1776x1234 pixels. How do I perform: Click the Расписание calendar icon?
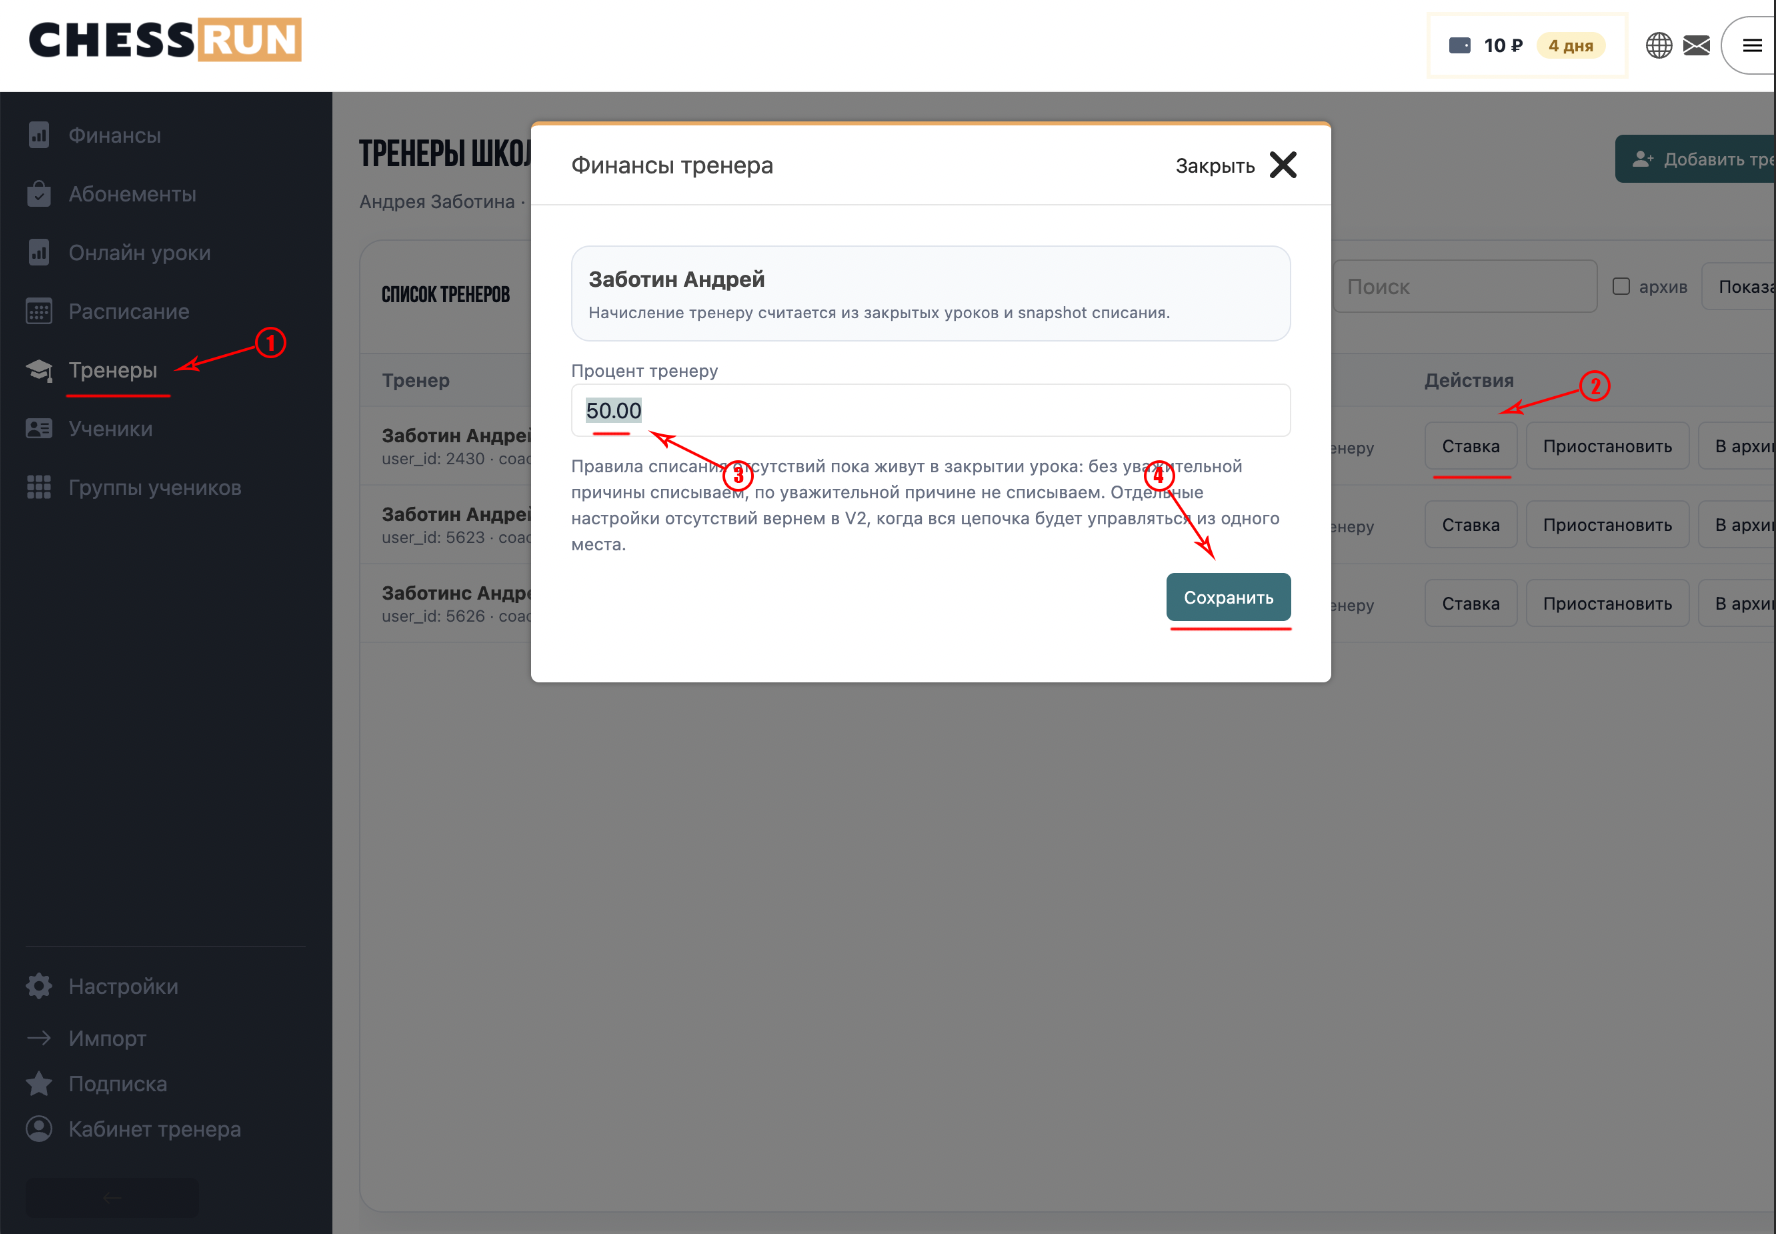(39, 311)
